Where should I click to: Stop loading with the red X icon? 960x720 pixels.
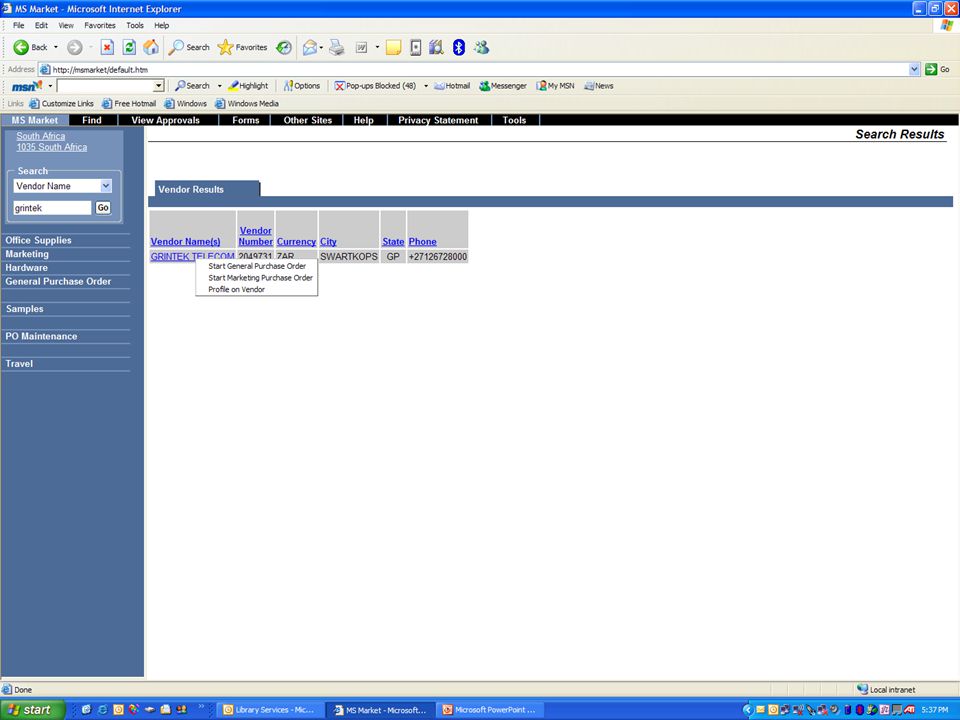pyautogui.click(x=107, y=47)
